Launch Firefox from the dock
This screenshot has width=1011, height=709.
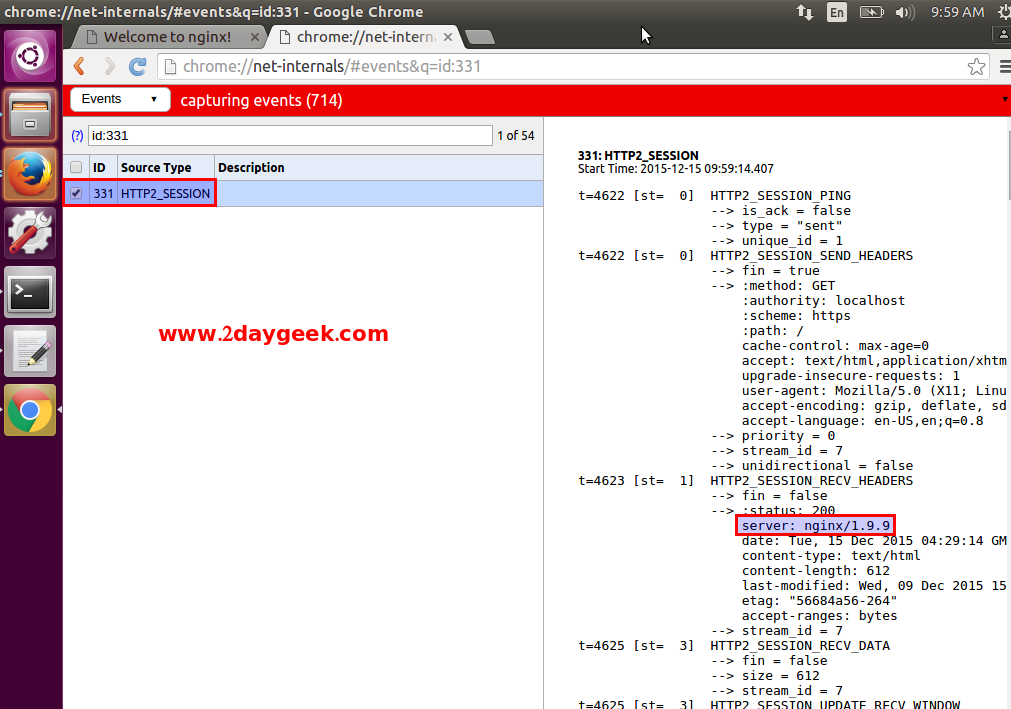point(30,175)
